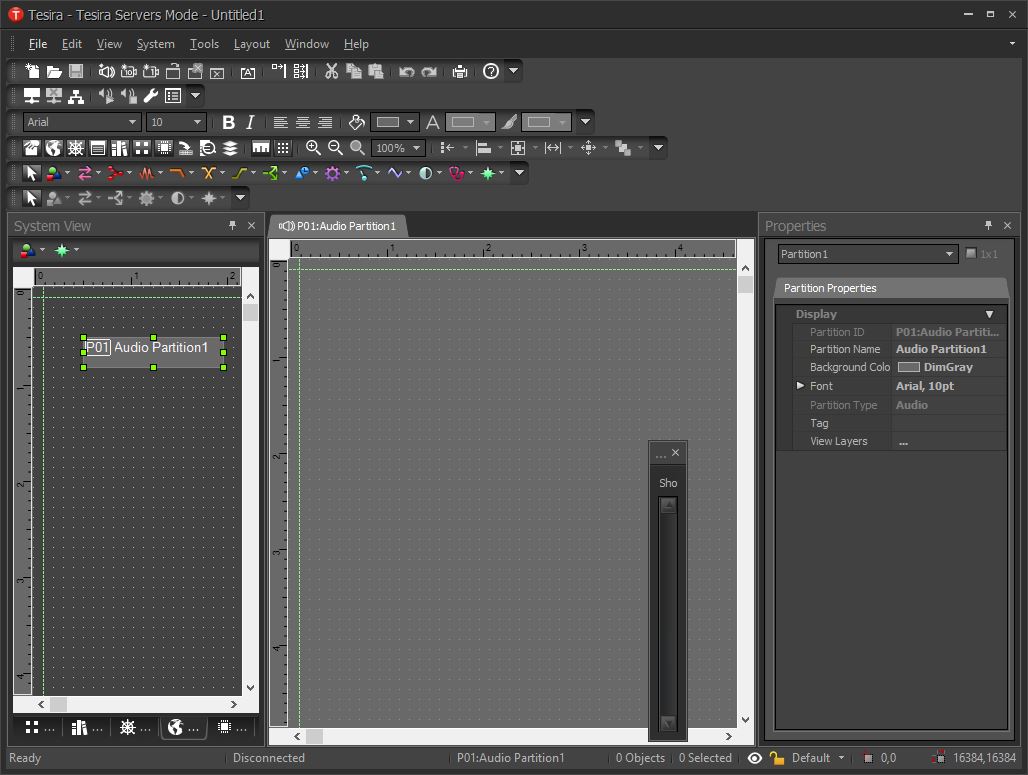This screenshot has width=1028, height=775.
Task: Collapse the Display section in Properties
Action: click(989, 314)
